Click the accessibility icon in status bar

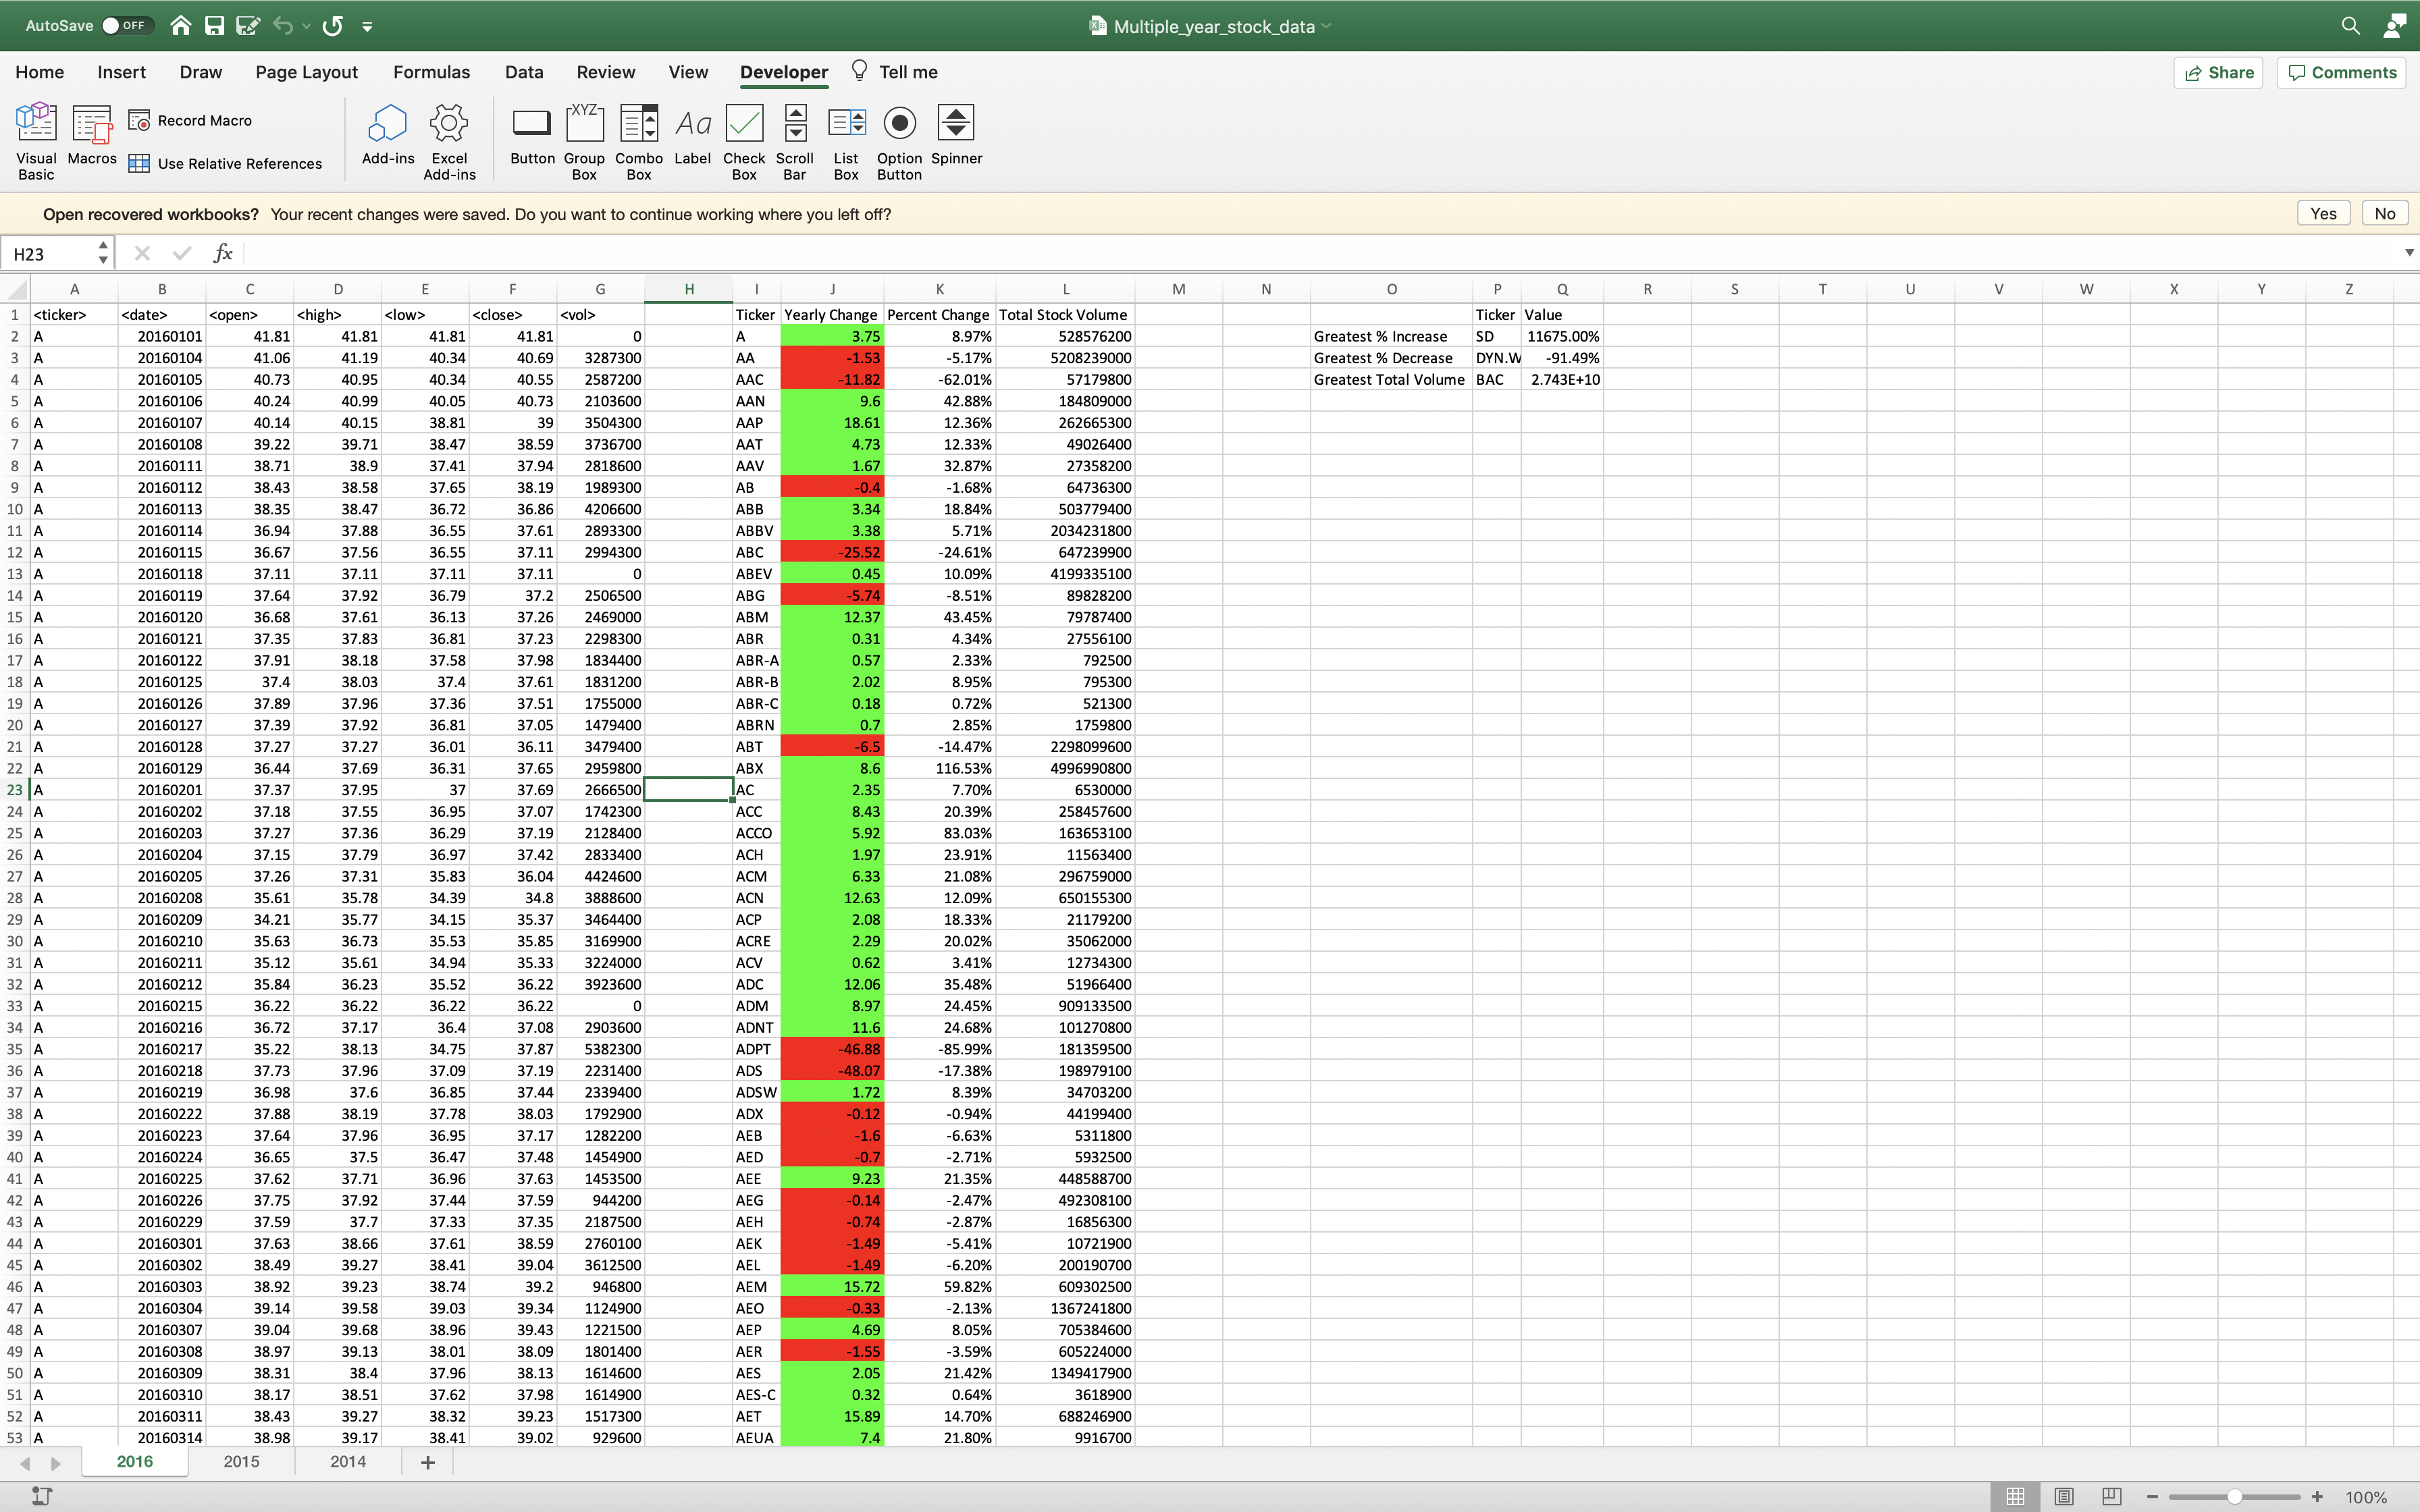[x=42, y=1496]
